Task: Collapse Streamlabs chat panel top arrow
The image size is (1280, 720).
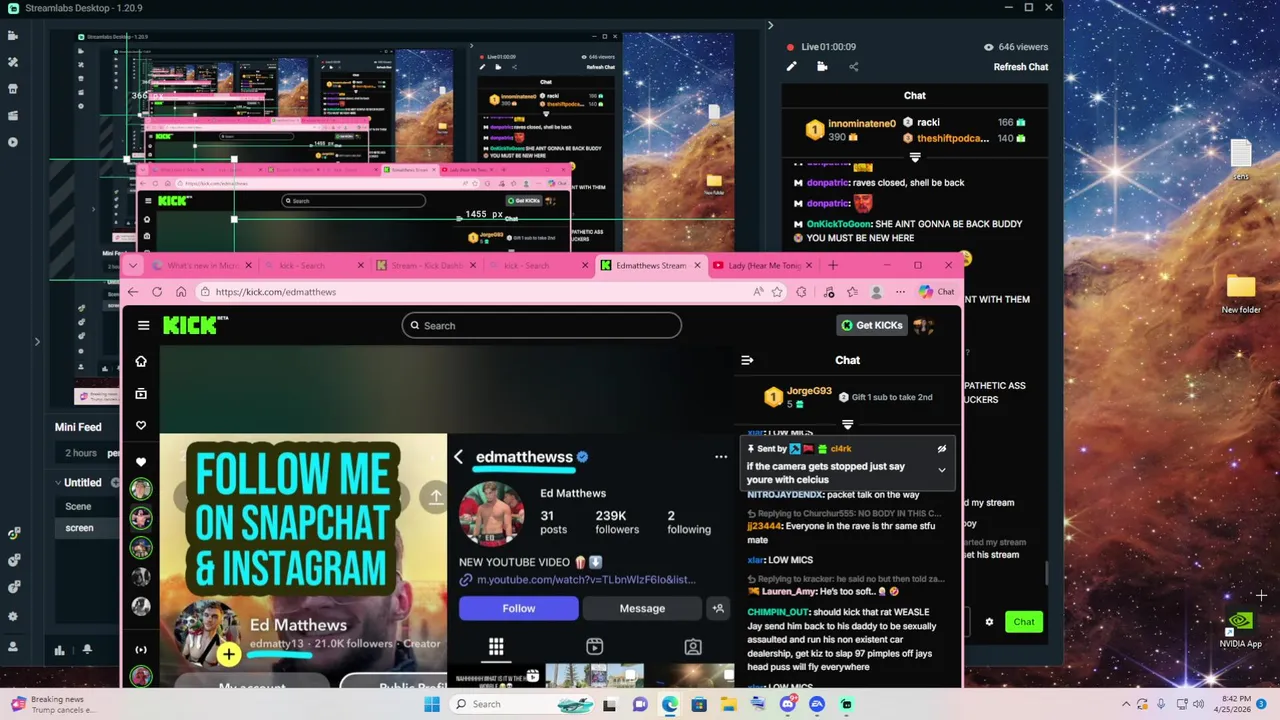Action: tap(770, 26)
